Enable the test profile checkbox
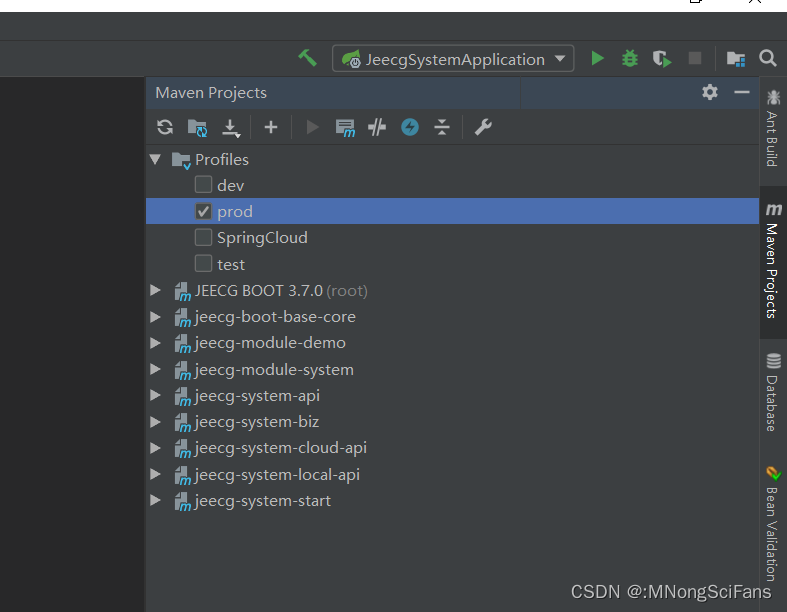The image size is (787, 612). 203,264
